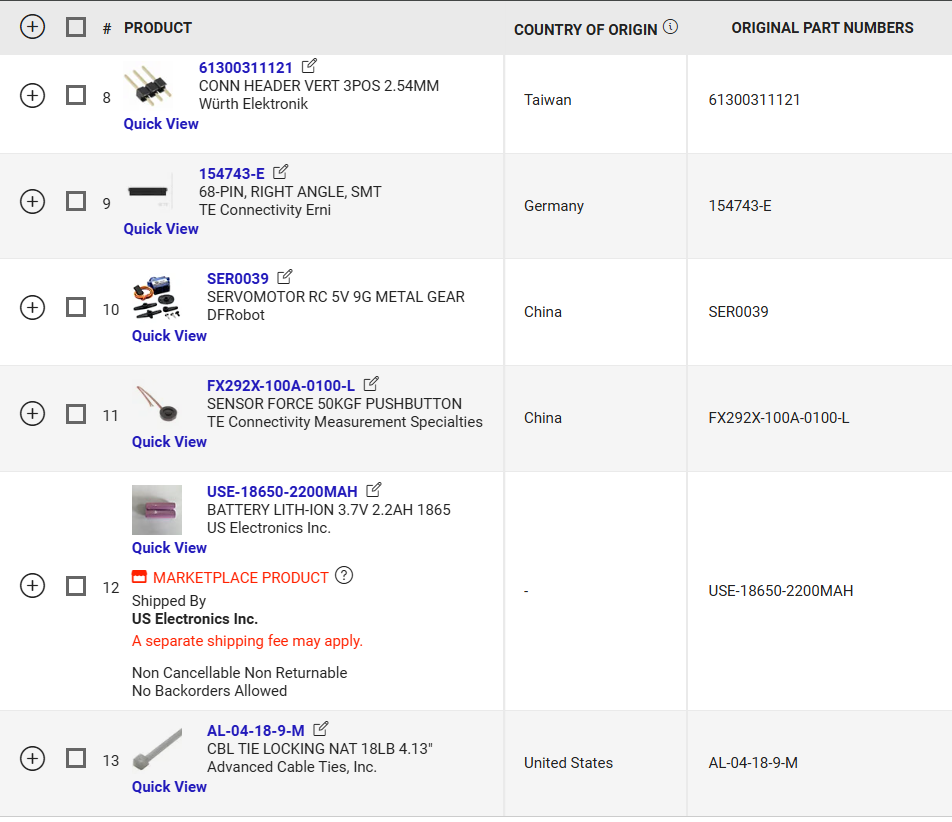Show Country of Origin info tooltip icon
The image size is (952, 822).
670,27
